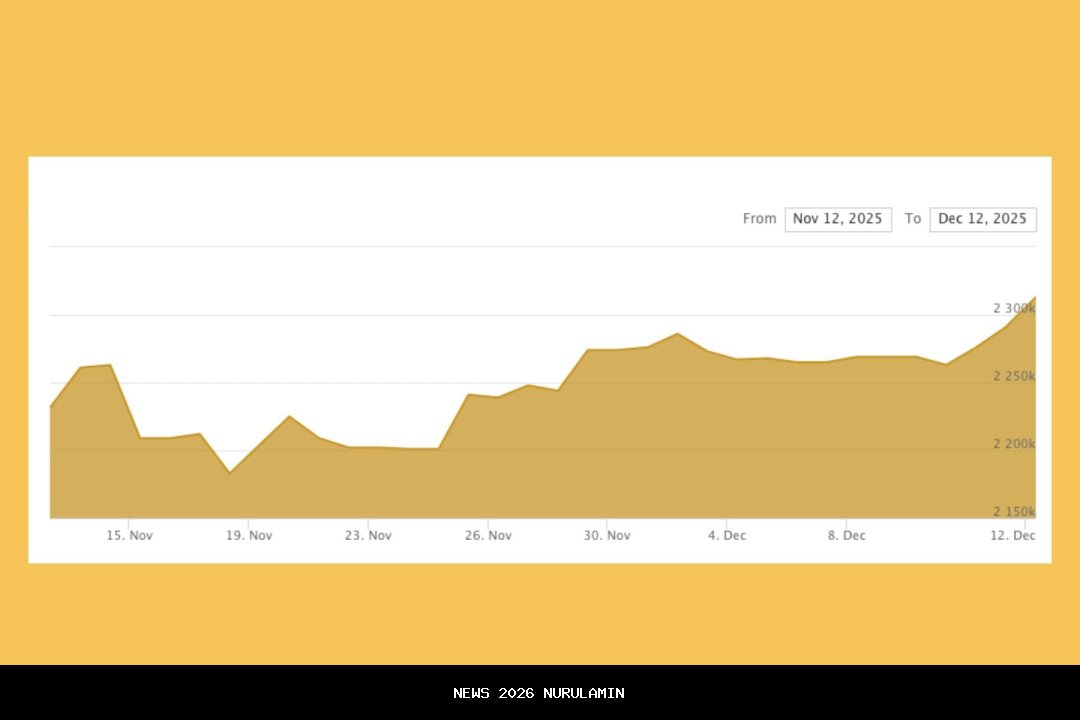Select the 8. Dec x-axis label

846,536
